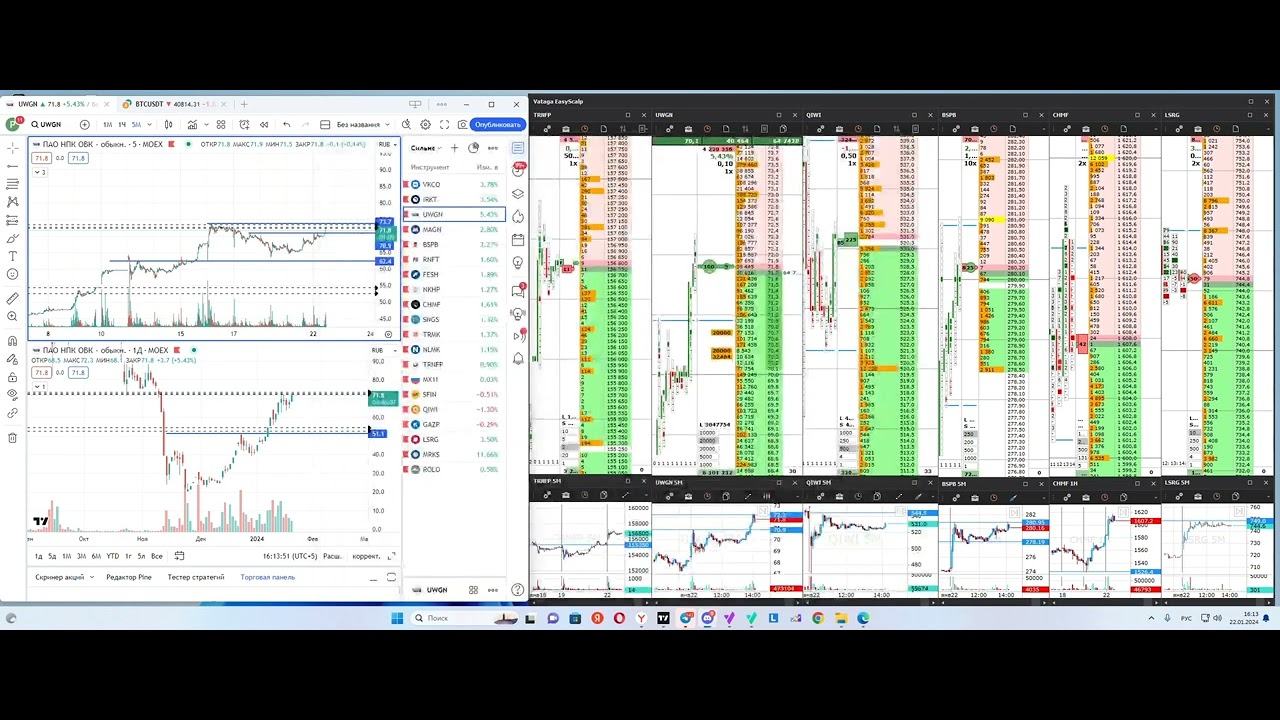
Task: Open the indicators menu
Action: tap(194, 124)
